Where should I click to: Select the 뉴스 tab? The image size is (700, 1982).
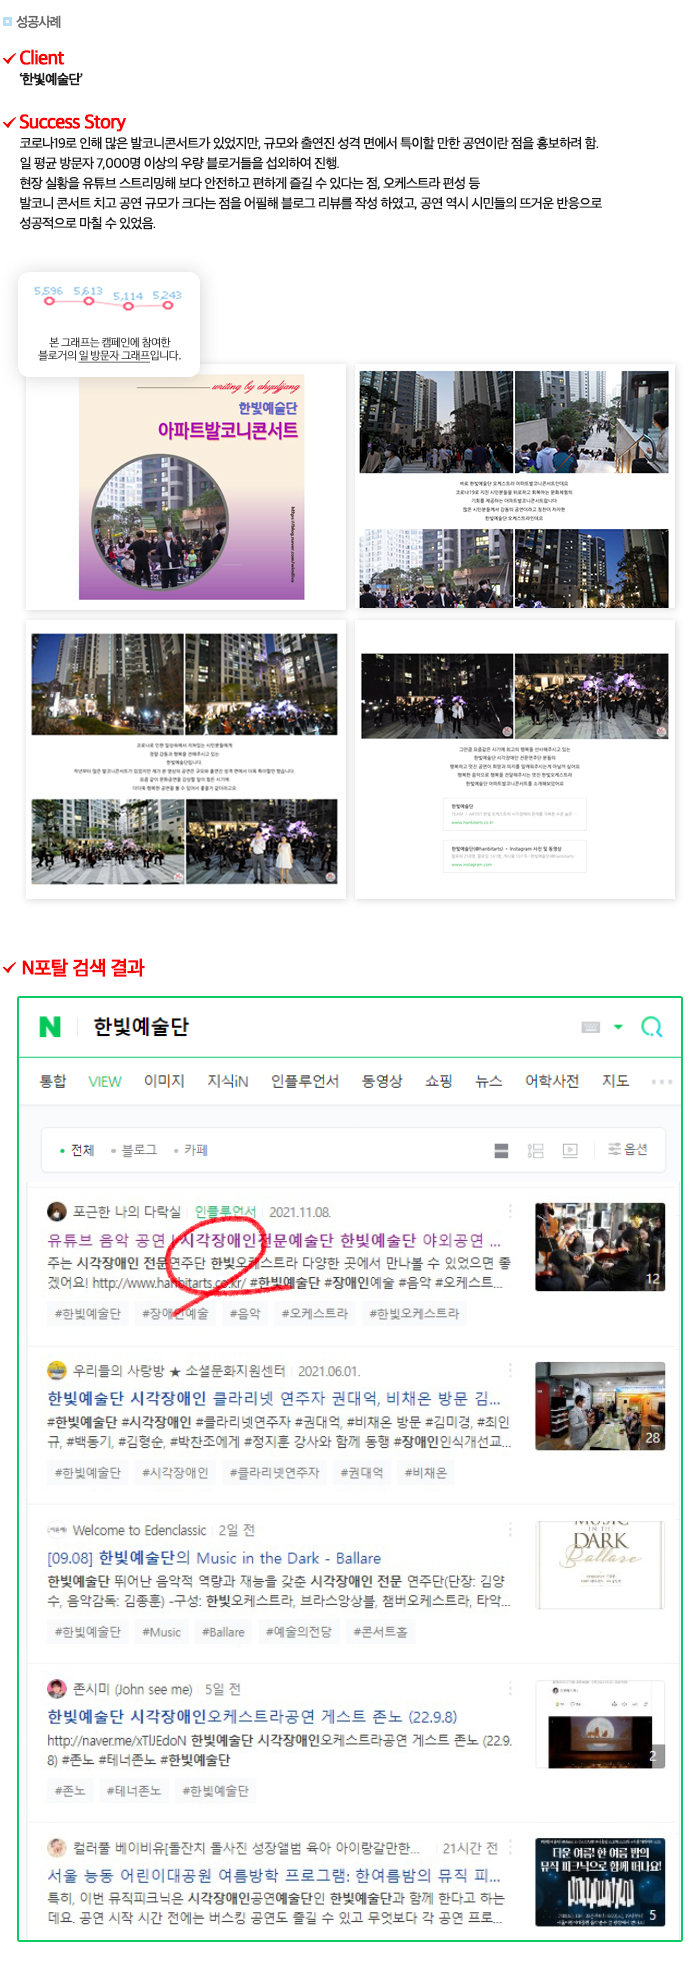(489, 1081)
